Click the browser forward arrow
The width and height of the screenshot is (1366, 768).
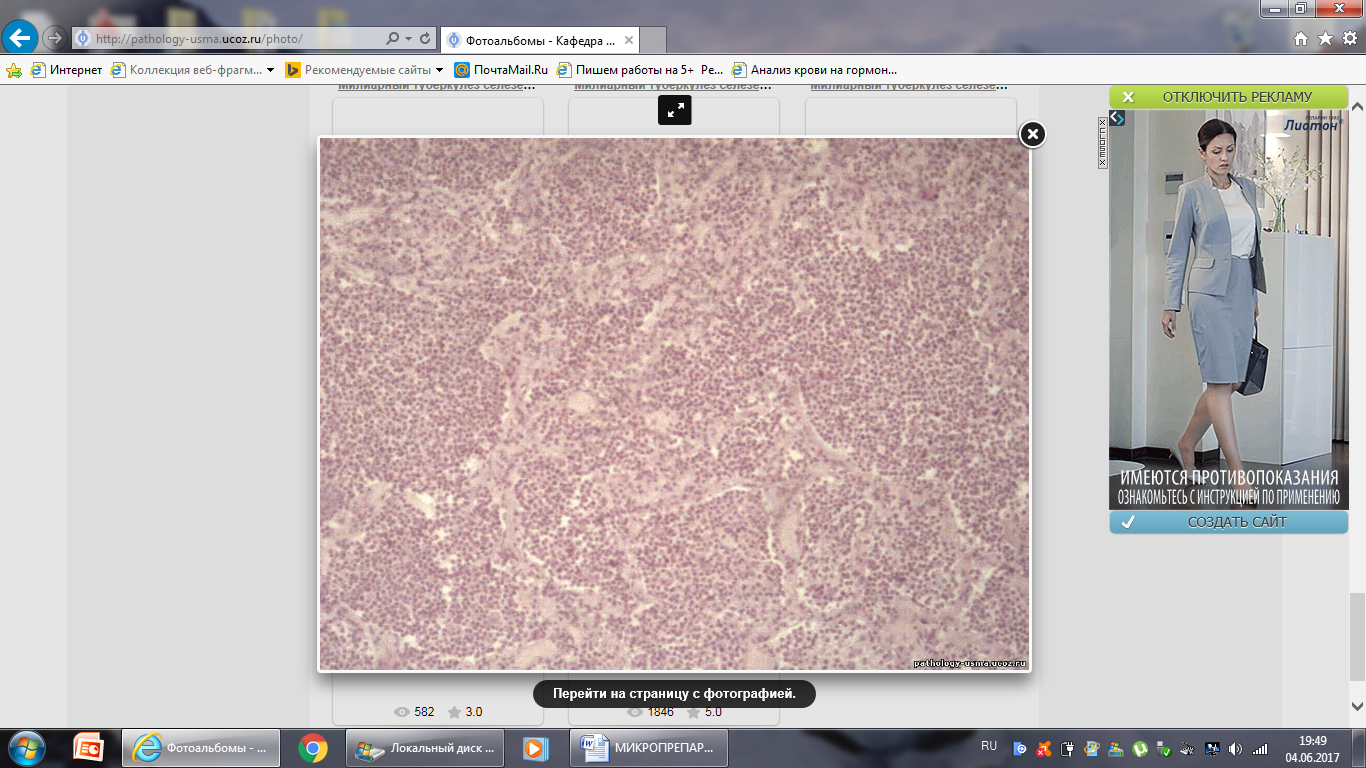[54, 38]
